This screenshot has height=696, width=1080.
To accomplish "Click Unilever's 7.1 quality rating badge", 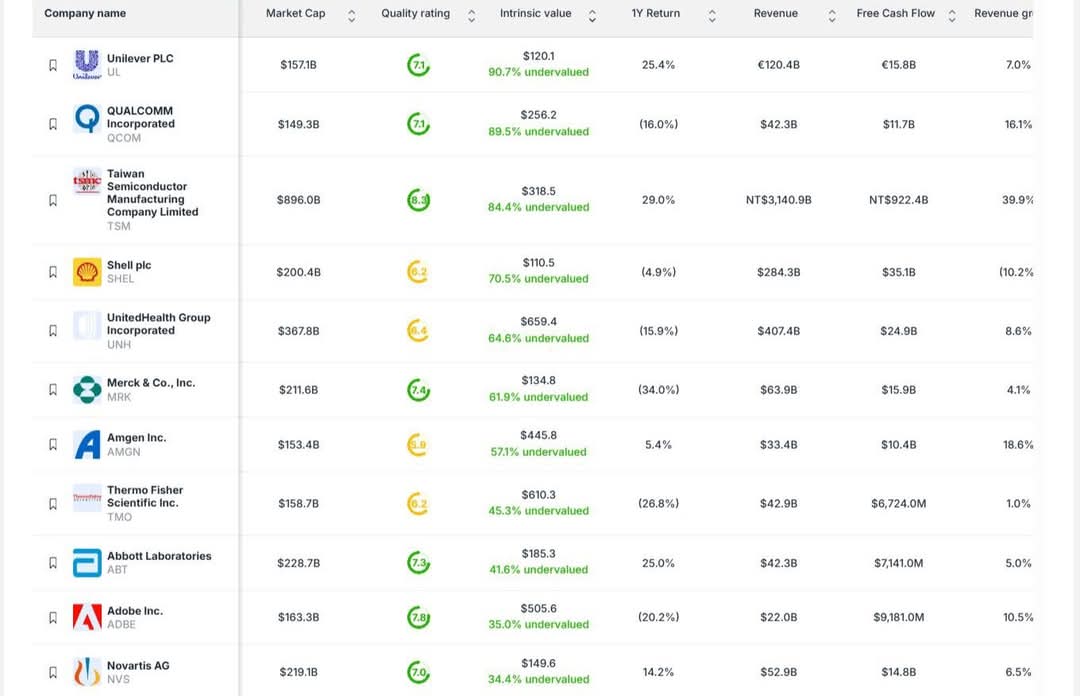I will (x=418, y=65).
